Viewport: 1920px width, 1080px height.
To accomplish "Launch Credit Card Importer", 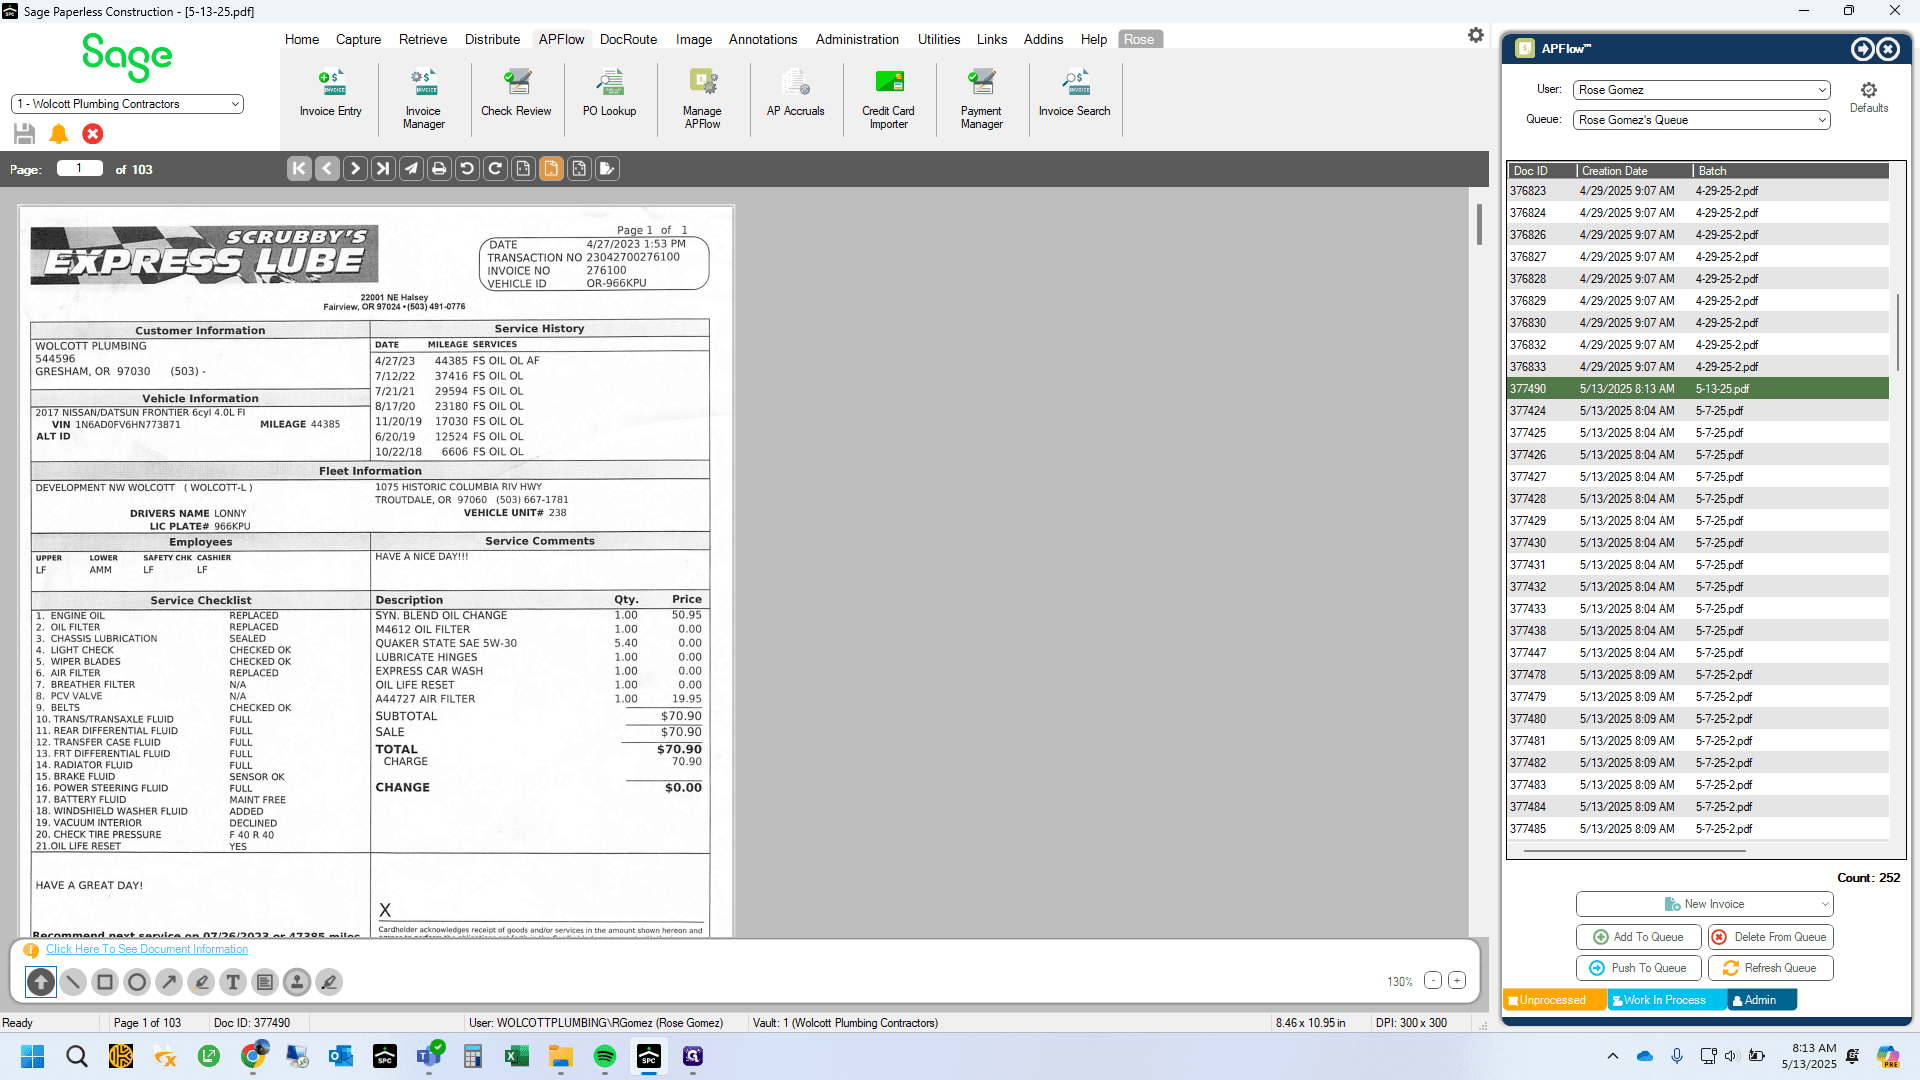I will tap(889, 100).
